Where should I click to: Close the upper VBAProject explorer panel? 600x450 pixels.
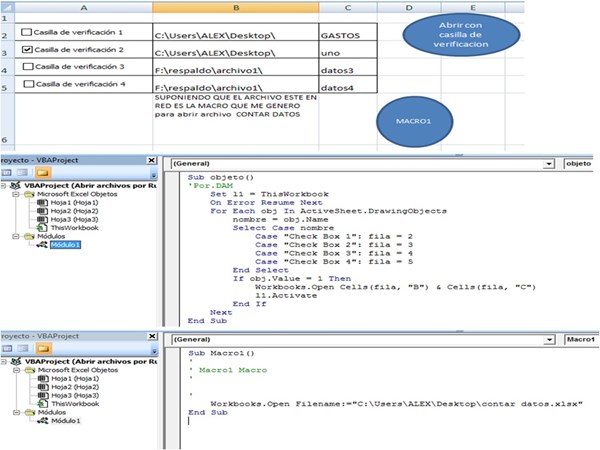click(152, 160)
